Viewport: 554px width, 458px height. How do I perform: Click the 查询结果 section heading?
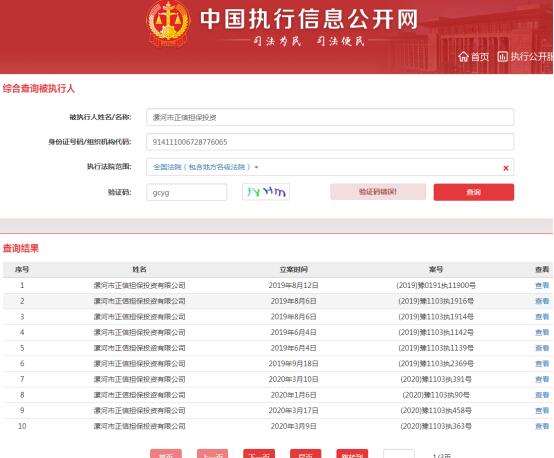[x=20, y=248]
